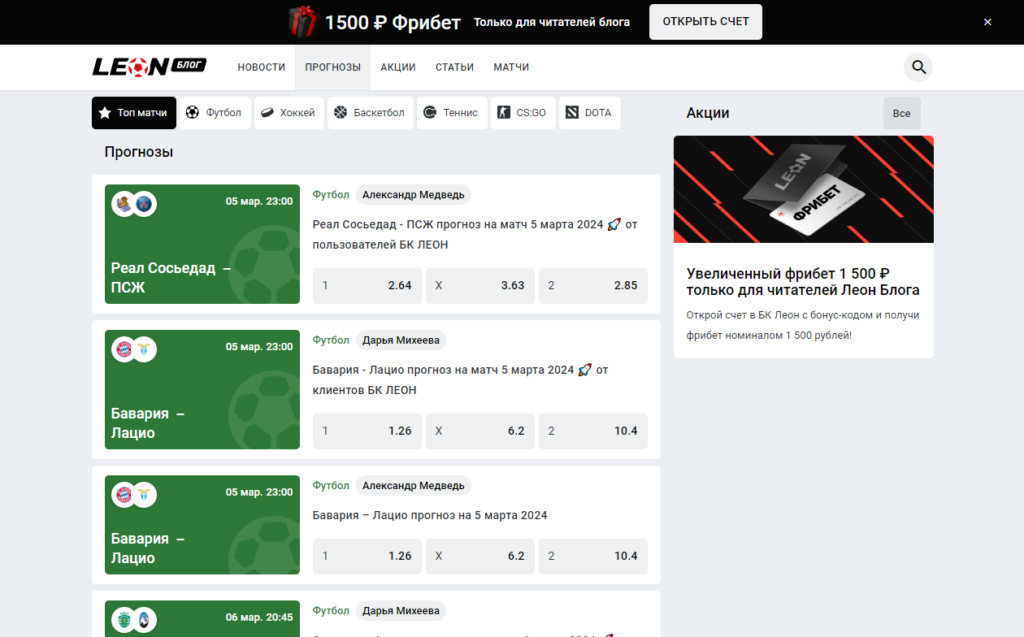Pick odds 2 at 2.85 for ПСЖ
Screen dimensions: 1024x637
click(x=593, y=286)
